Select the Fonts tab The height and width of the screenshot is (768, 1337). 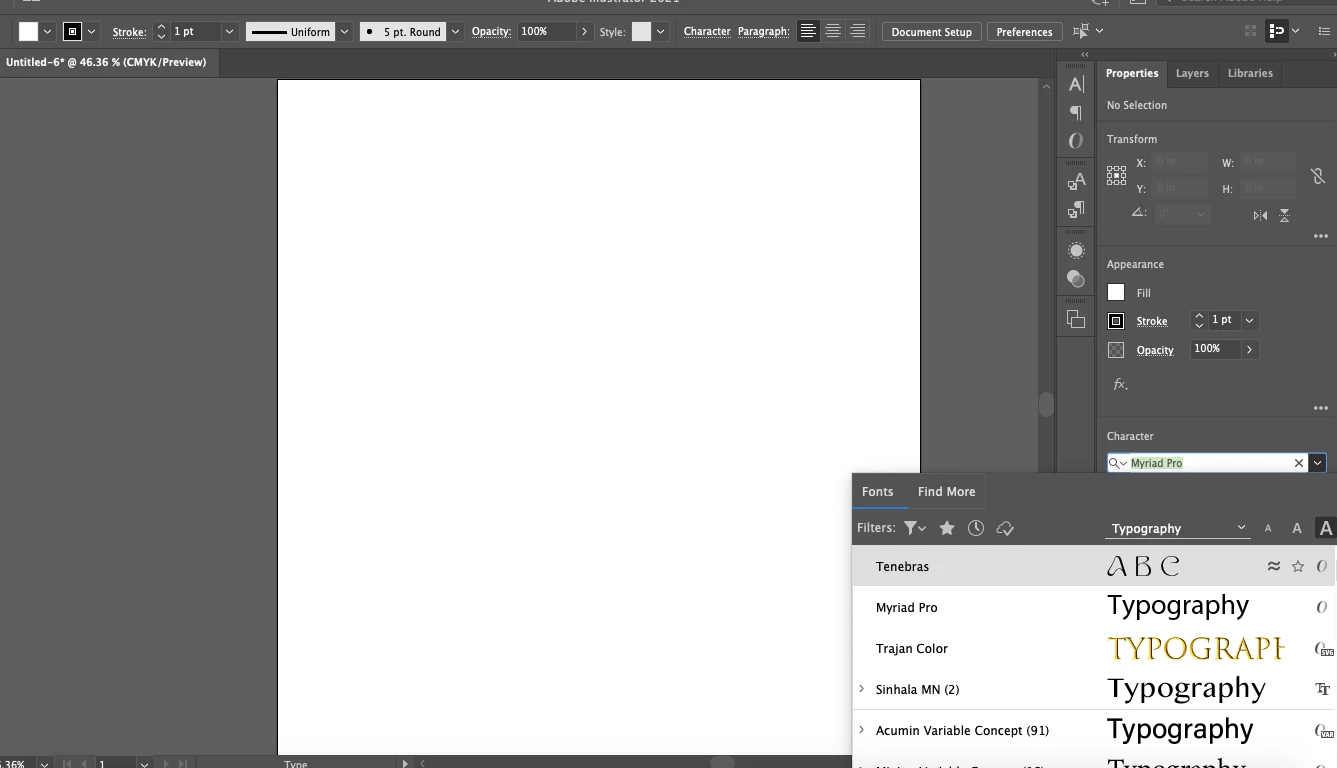(x=877, y=491)
